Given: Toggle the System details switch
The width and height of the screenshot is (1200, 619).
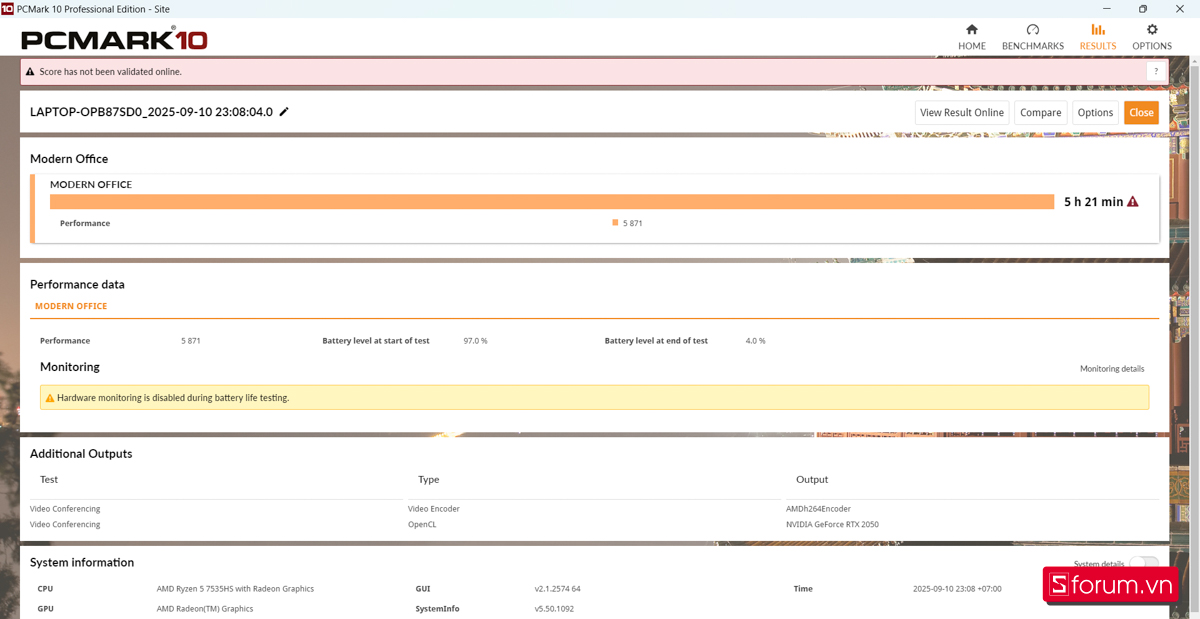Looking at the screenshot, I should (1144, 565).
